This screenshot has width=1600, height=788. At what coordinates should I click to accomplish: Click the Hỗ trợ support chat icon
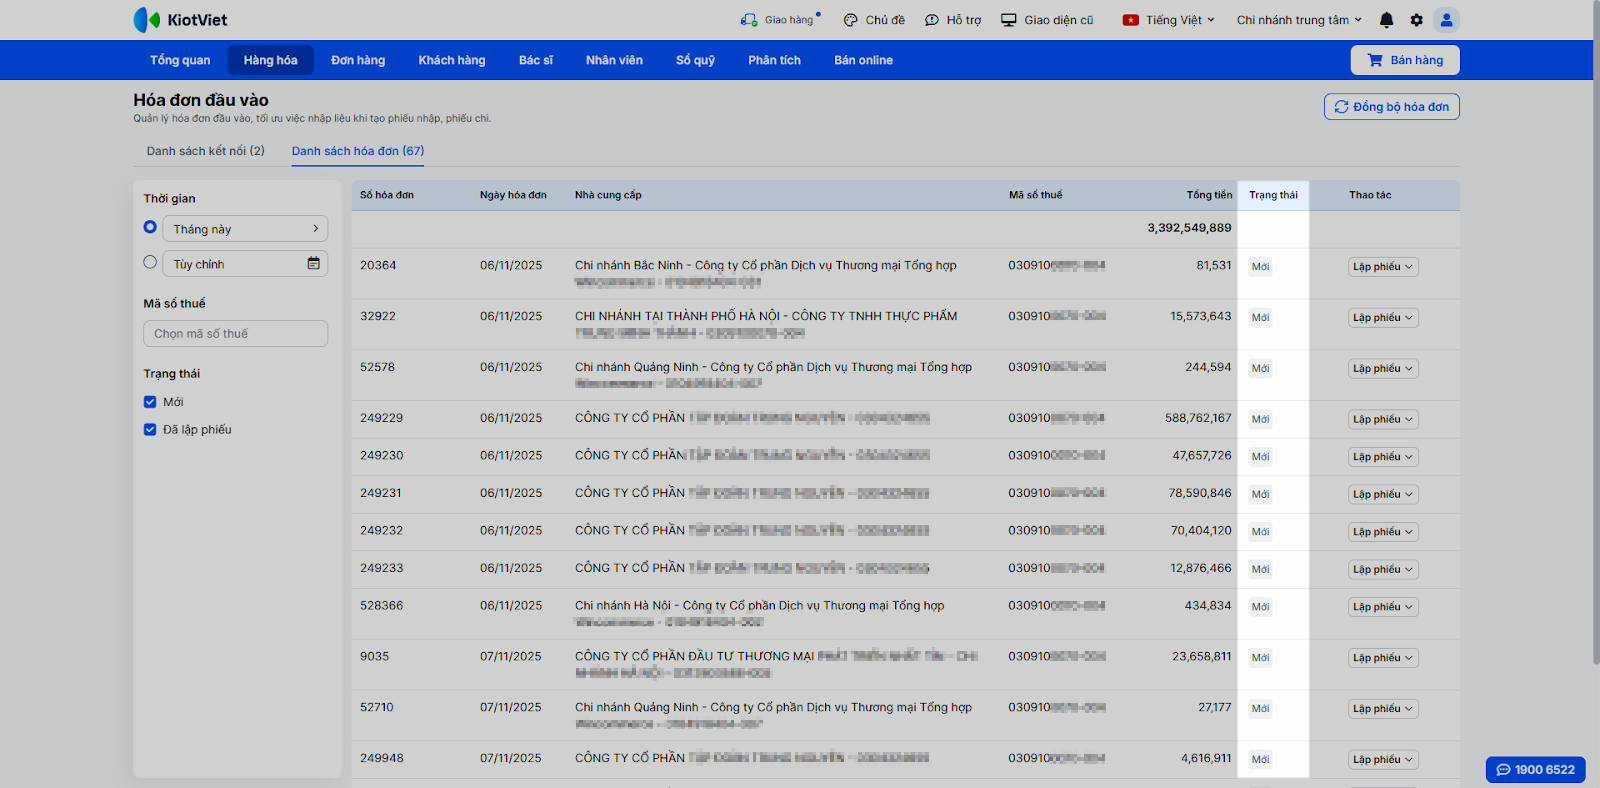(932, 20)
